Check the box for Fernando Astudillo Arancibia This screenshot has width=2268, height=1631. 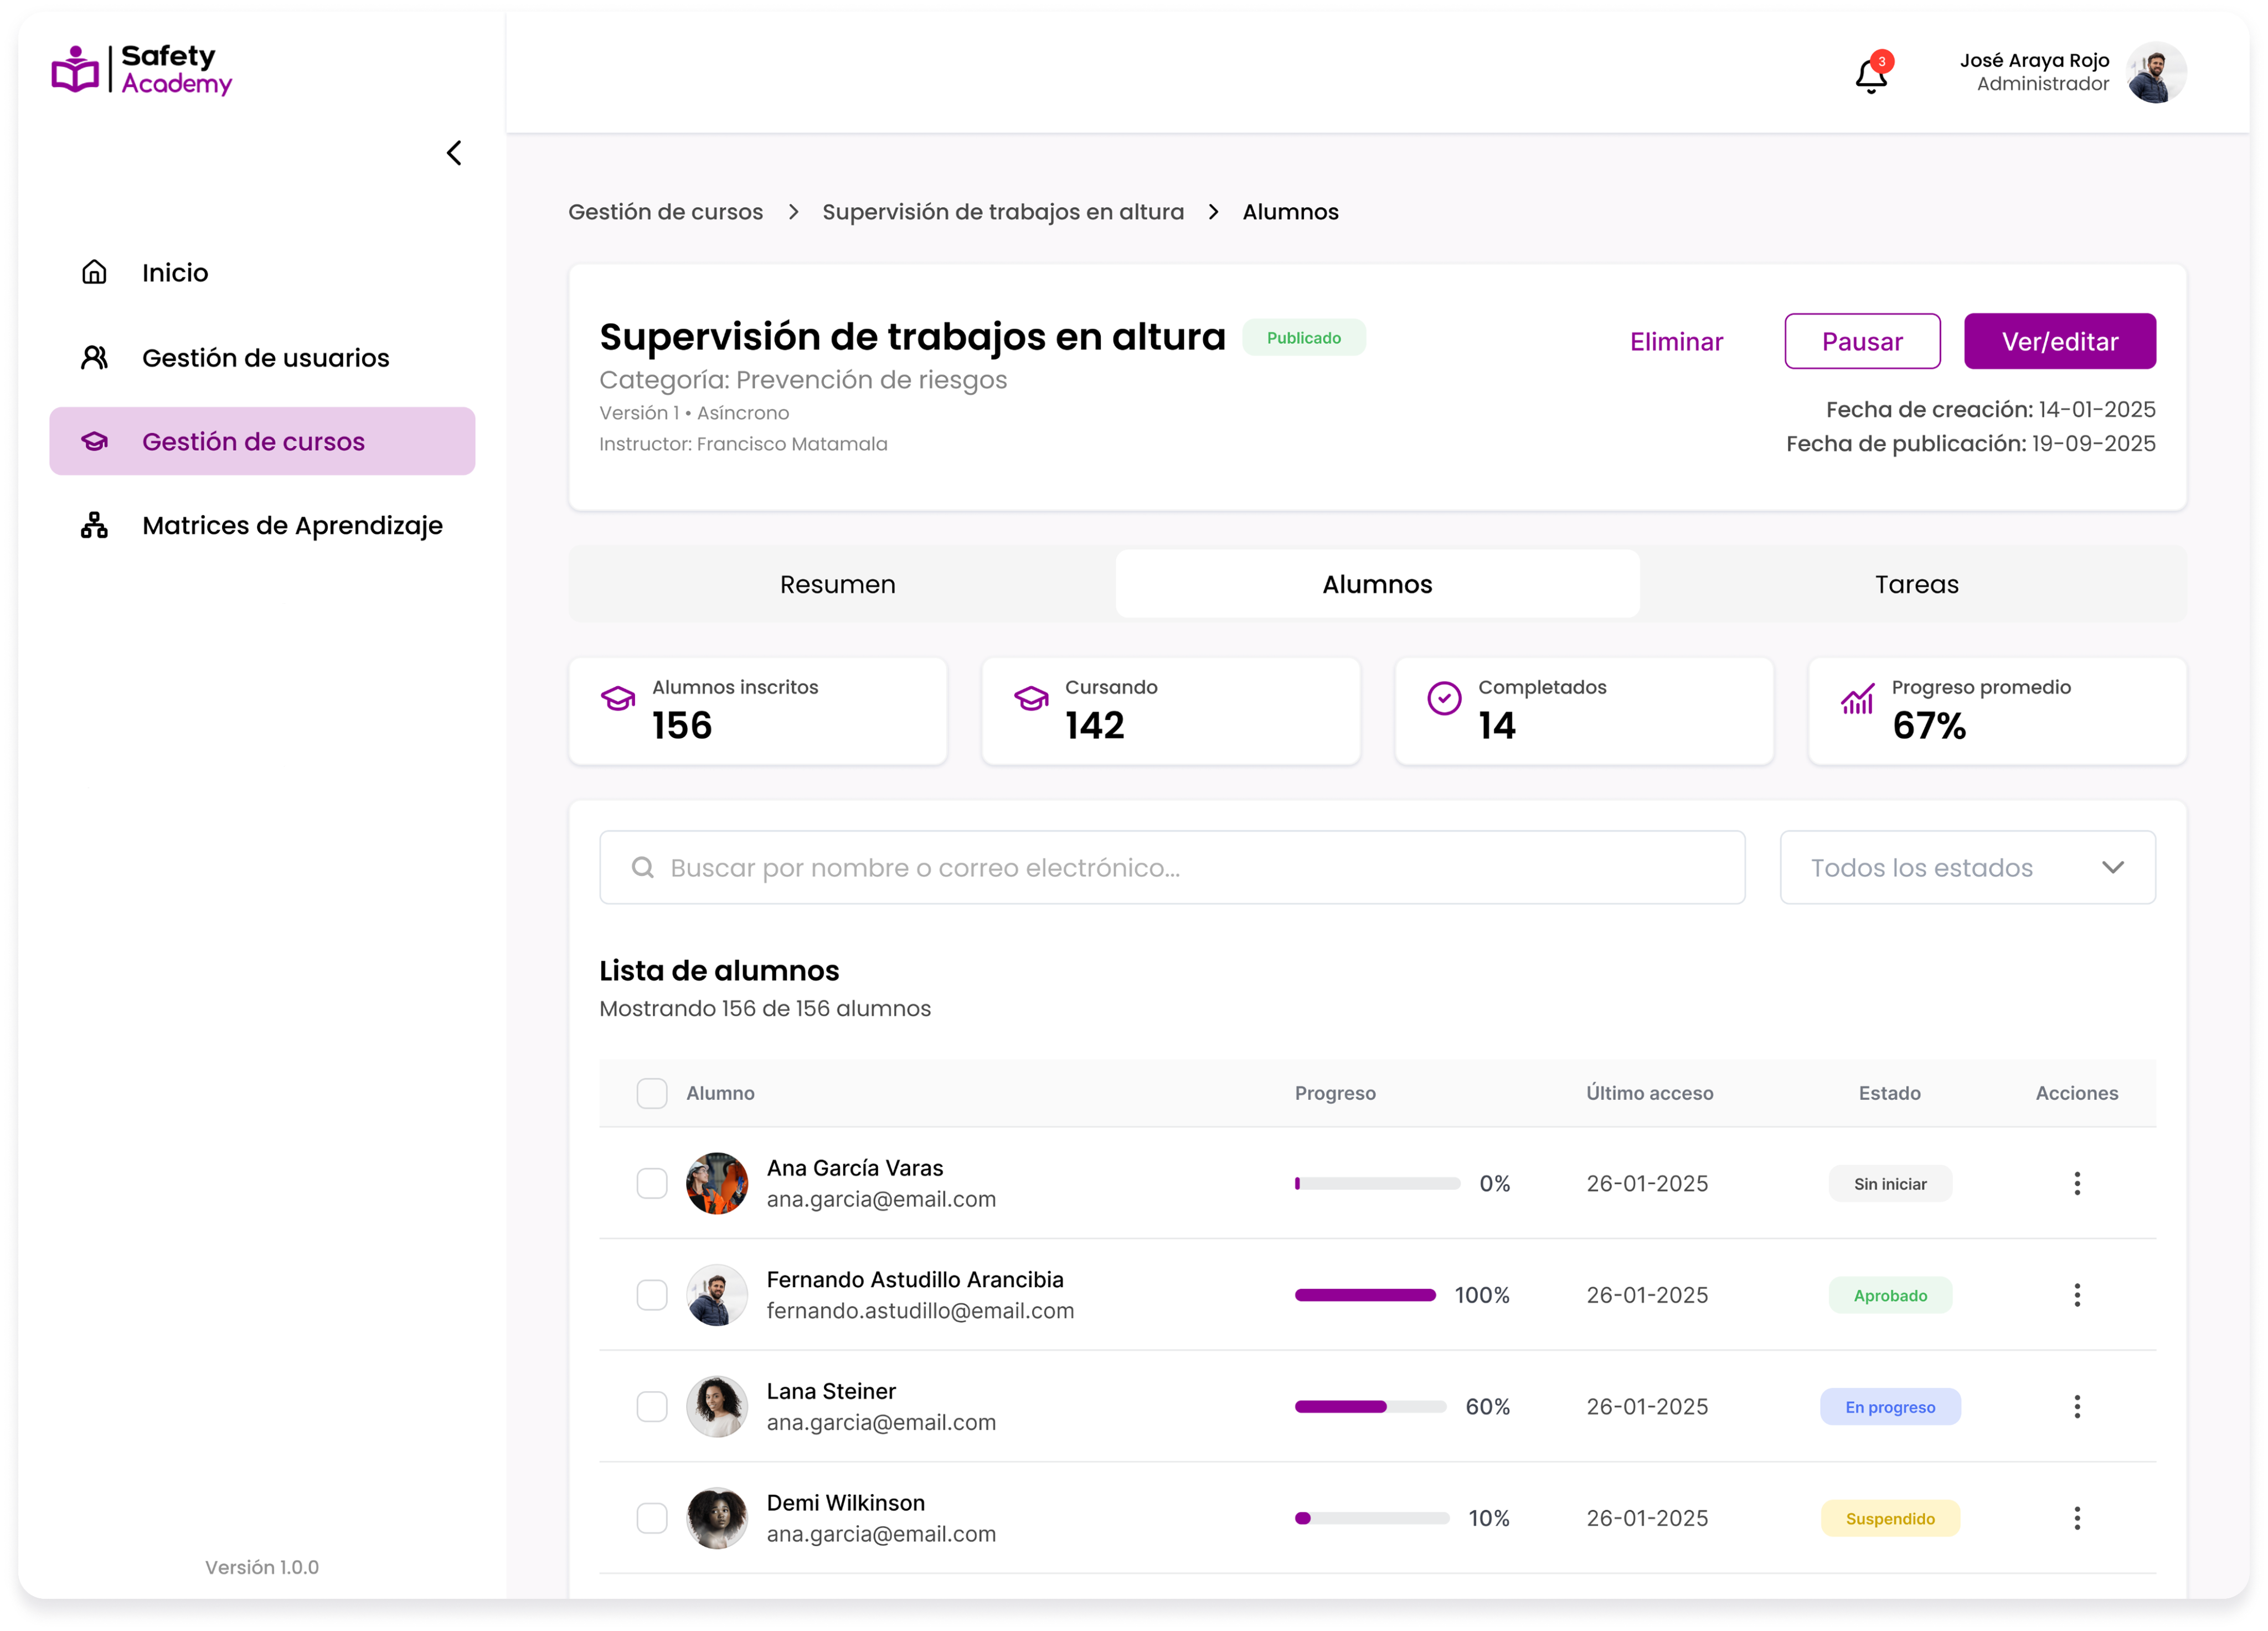(x=652, y=1295)
